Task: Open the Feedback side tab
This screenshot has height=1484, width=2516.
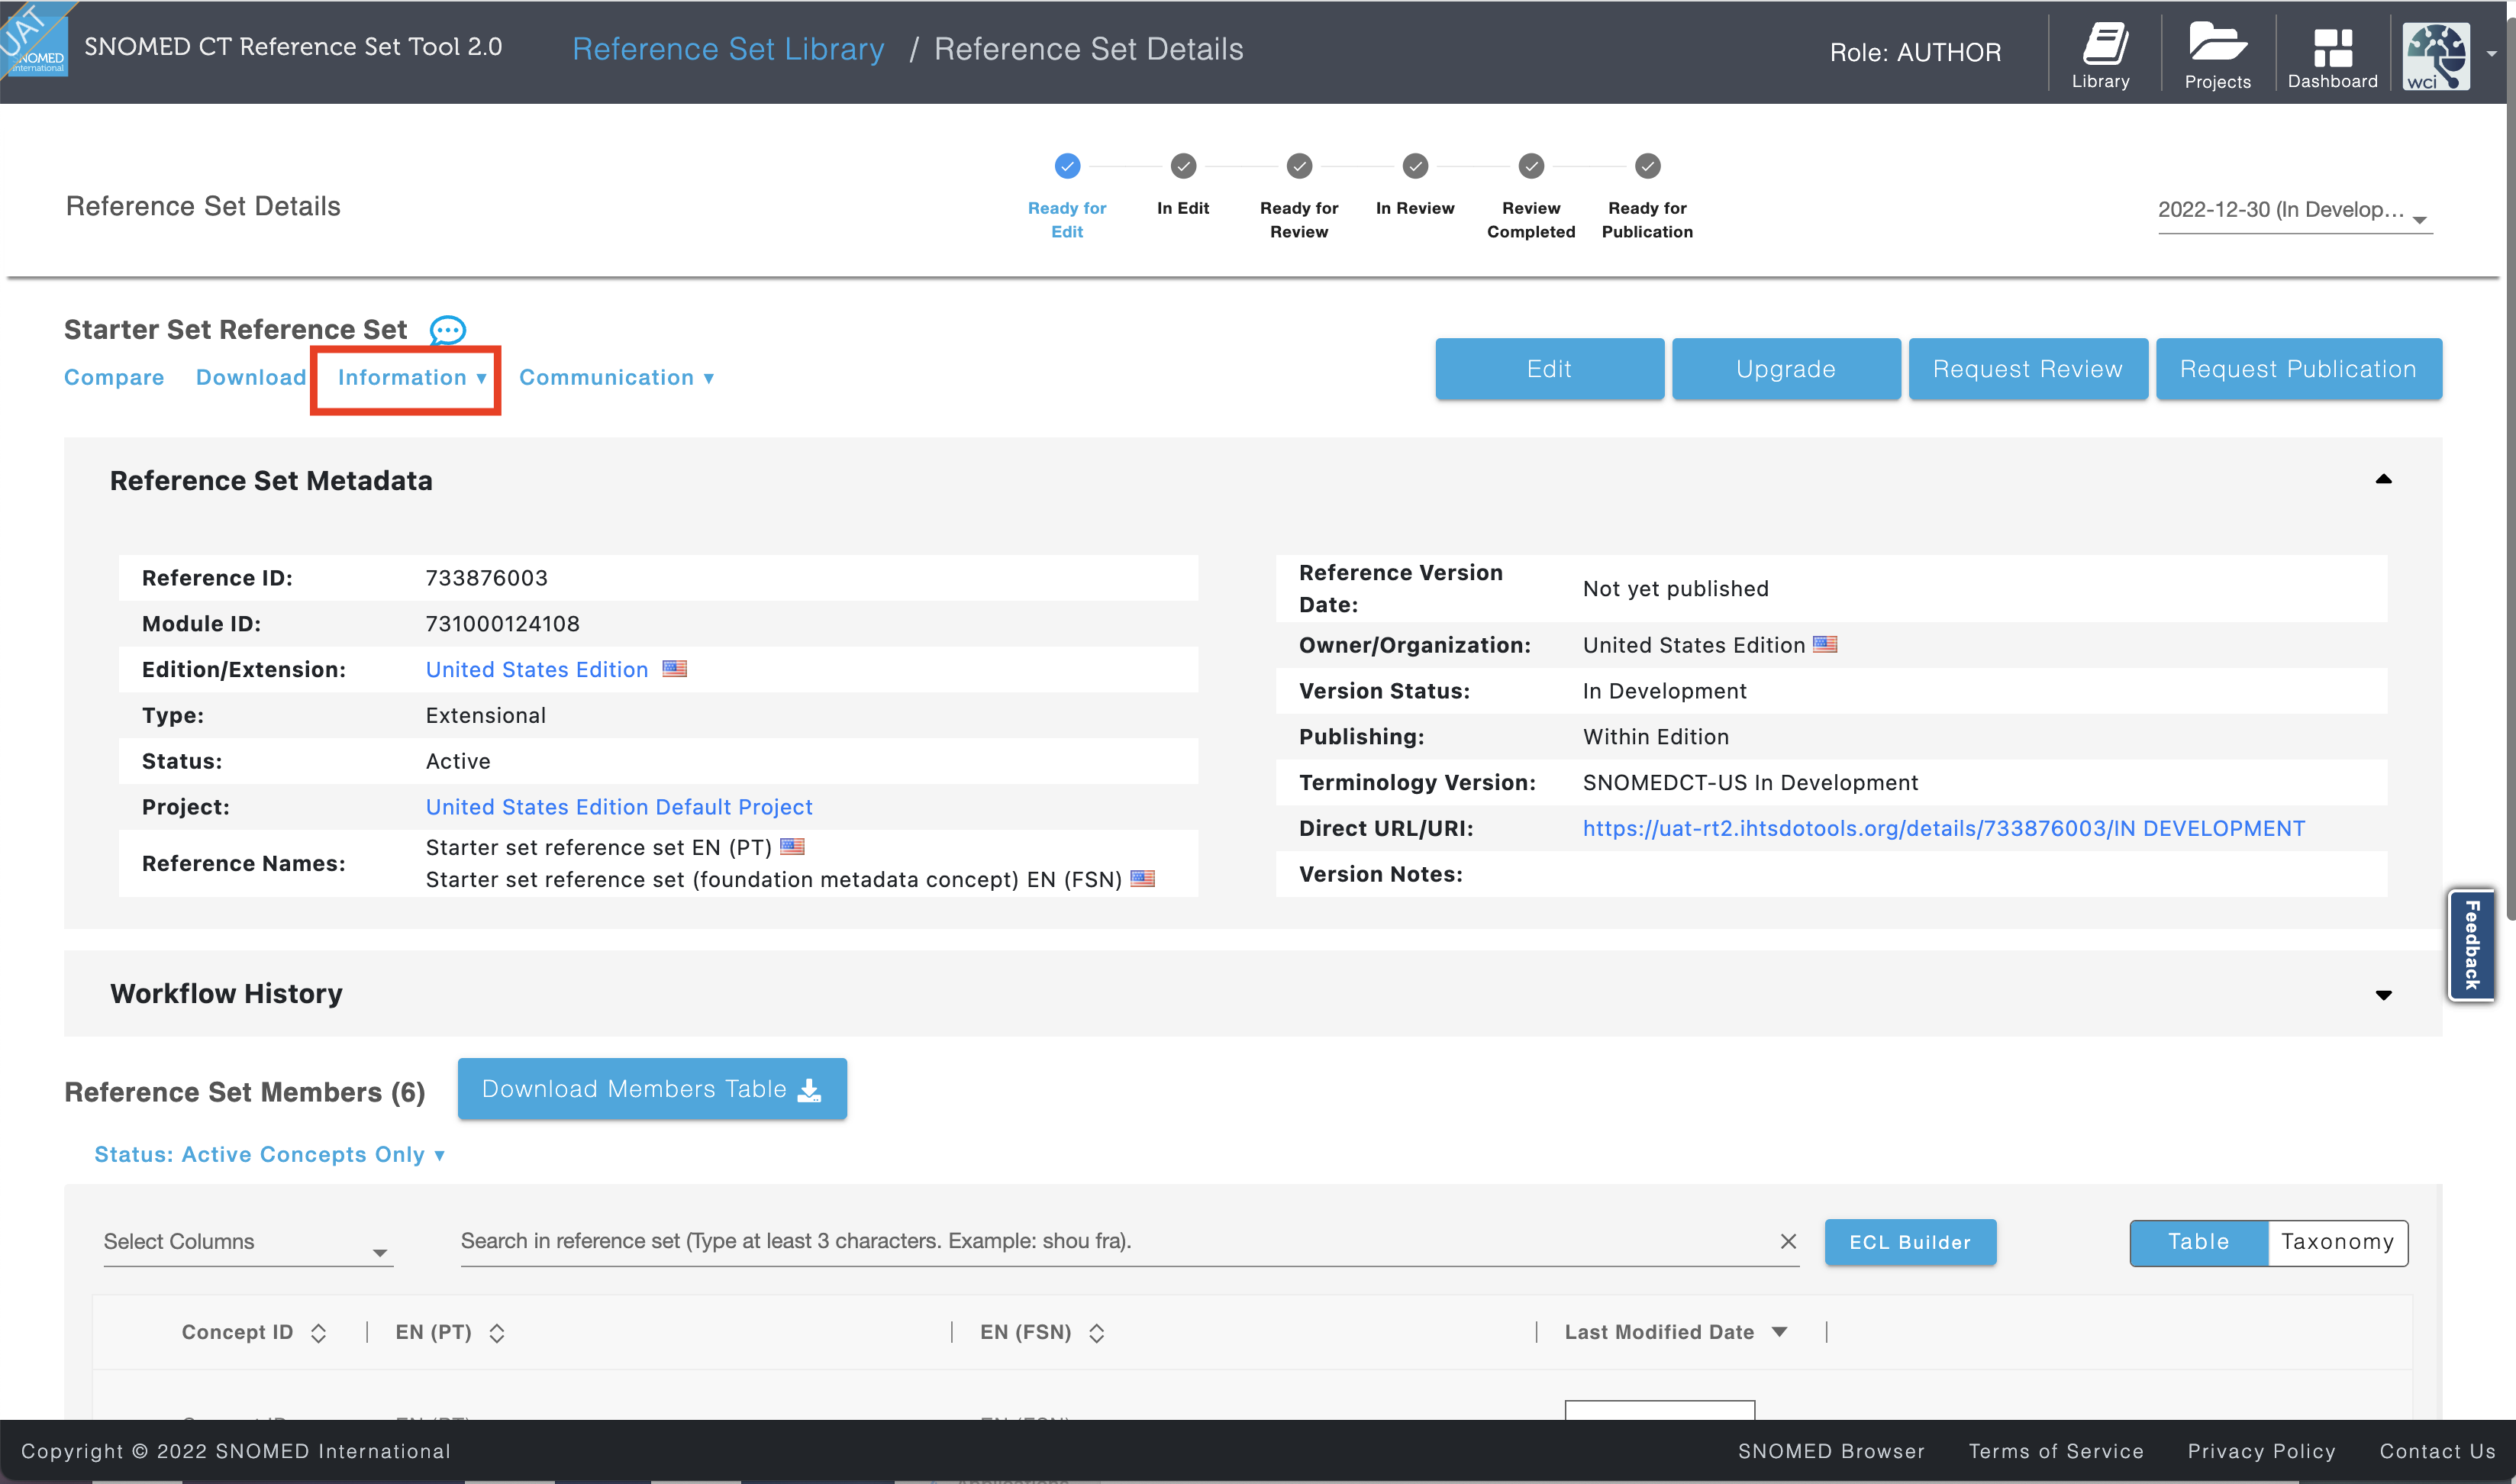Action: pos(2471,945)
